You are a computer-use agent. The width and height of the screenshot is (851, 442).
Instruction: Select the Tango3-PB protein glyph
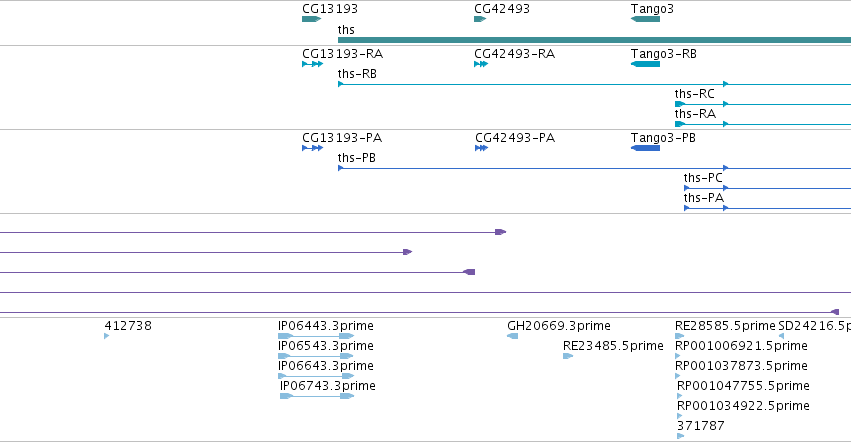645,148
